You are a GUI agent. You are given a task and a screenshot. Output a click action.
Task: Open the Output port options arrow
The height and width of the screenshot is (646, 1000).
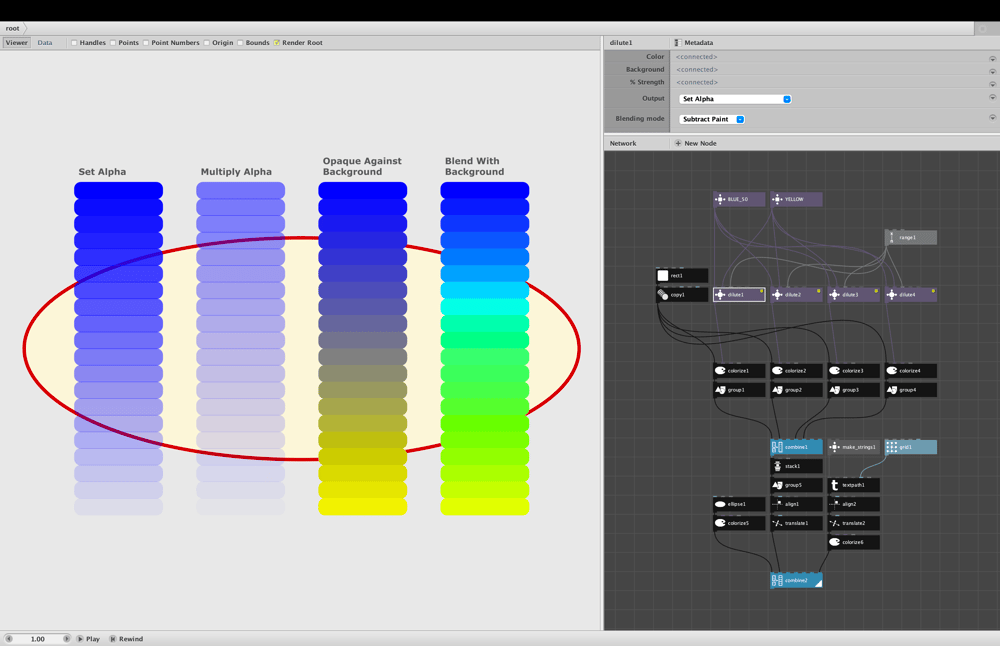992,98
